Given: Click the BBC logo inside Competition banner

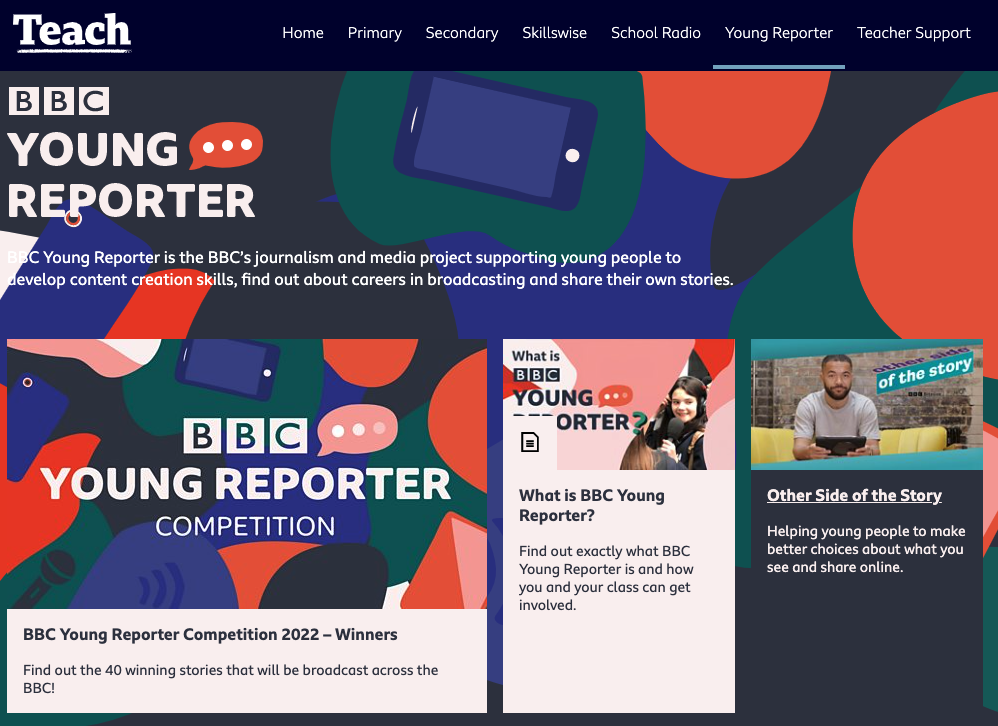Looking at the screenshot, I should 245,436.
